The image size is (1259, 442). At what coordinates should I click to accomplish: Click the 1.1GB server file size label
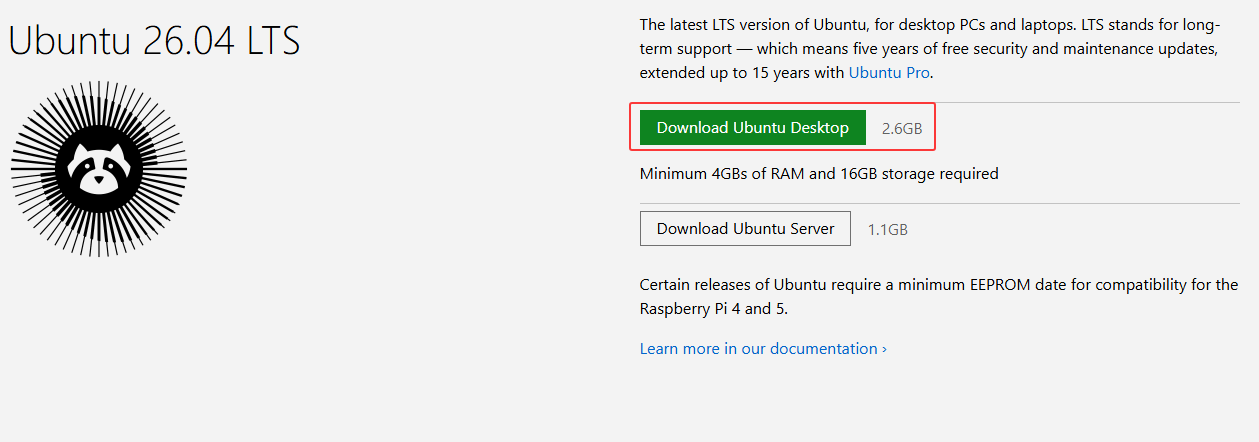click(x=888, y=229)
